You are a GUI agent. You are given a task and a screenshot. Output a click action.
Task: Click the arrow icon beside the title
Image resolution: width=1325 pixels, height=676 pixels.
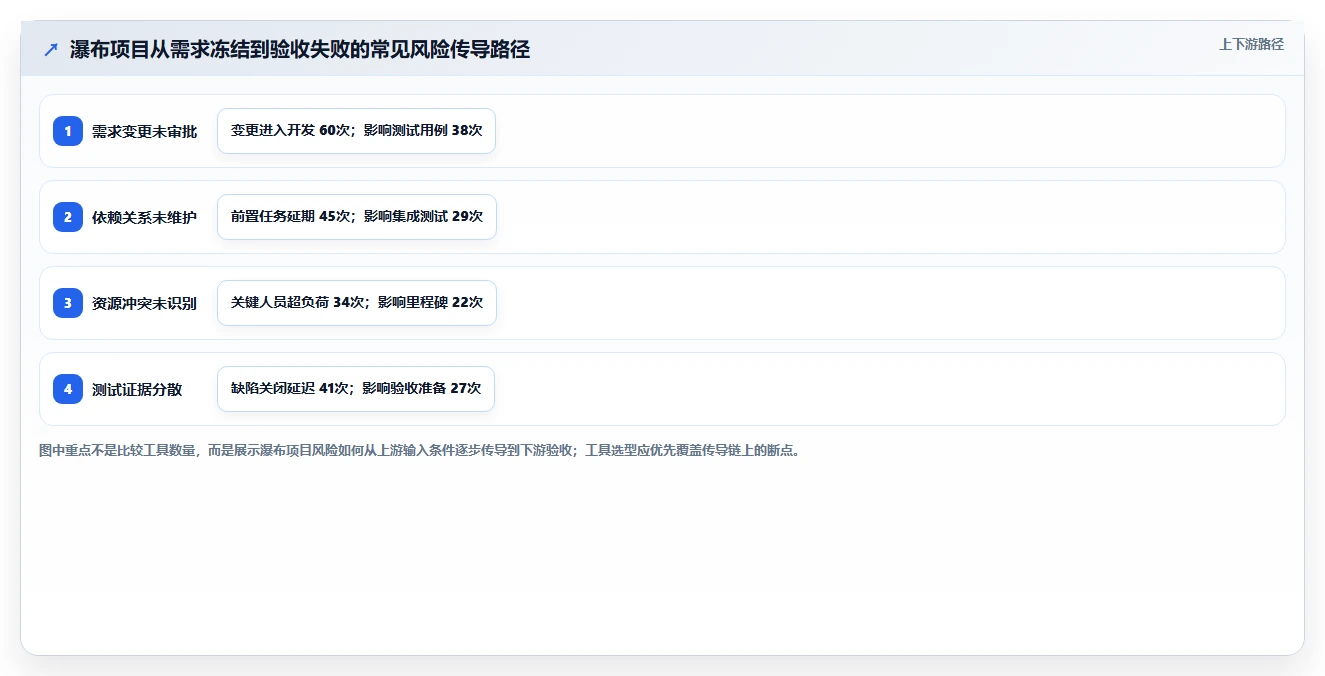51,49
